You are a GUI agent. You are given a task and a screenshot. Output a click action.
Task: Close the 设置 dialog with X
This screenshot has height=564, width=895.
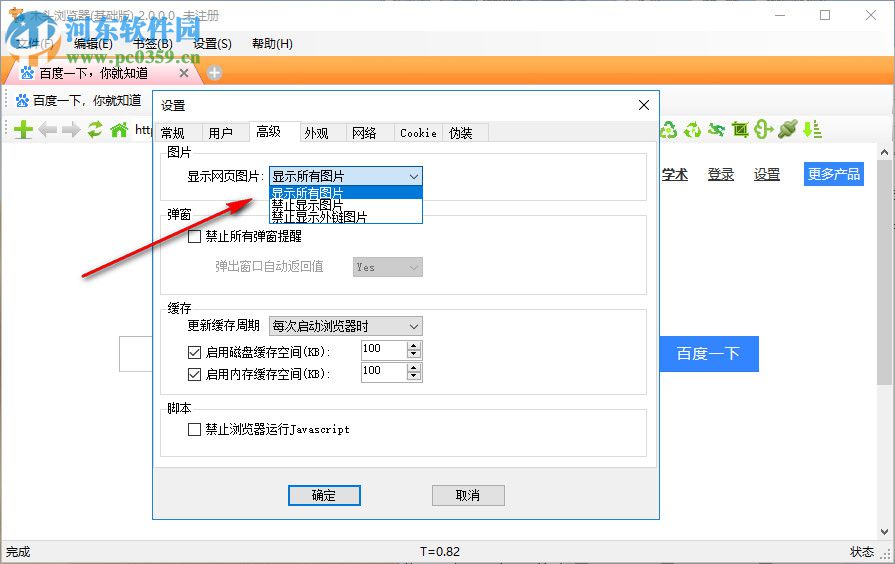point(644,105)
